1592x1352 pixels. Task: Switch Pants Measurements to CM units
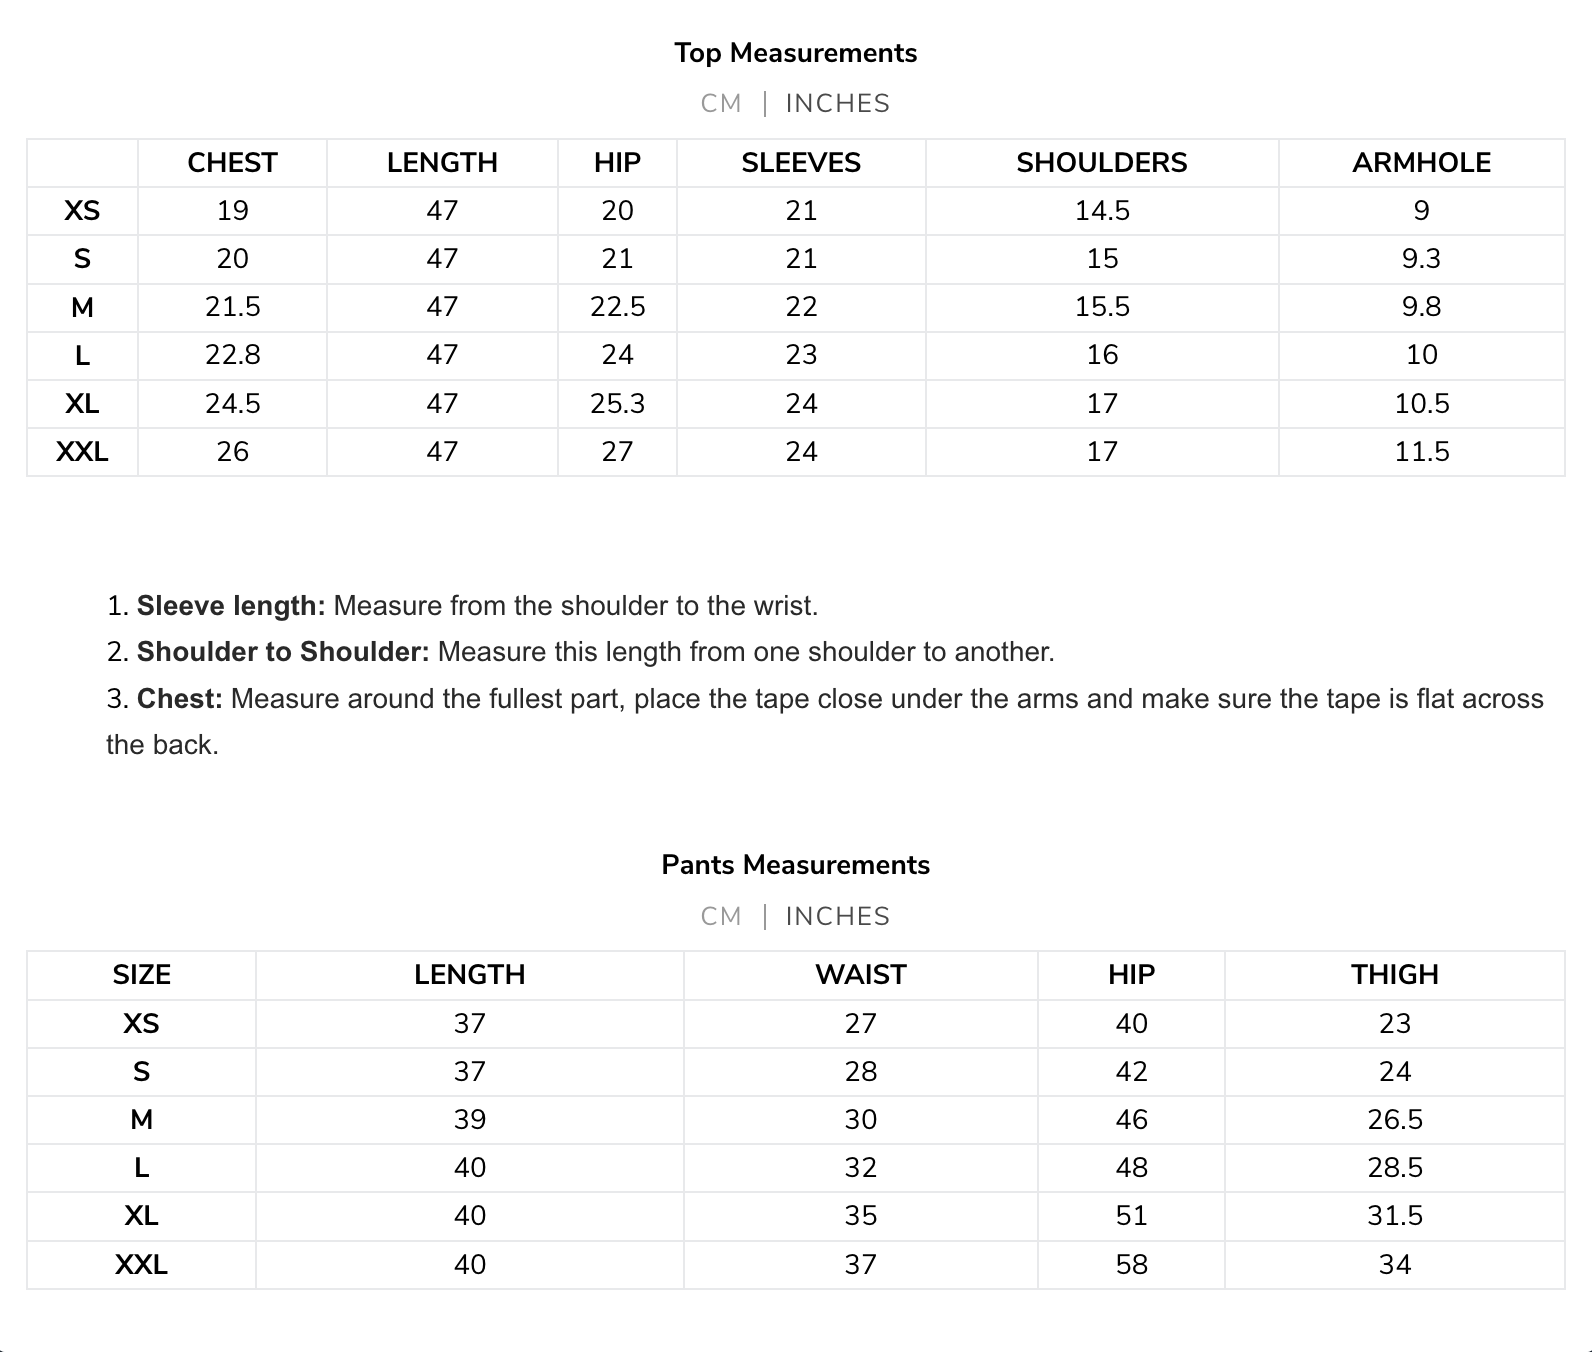(x=721, y=916)
